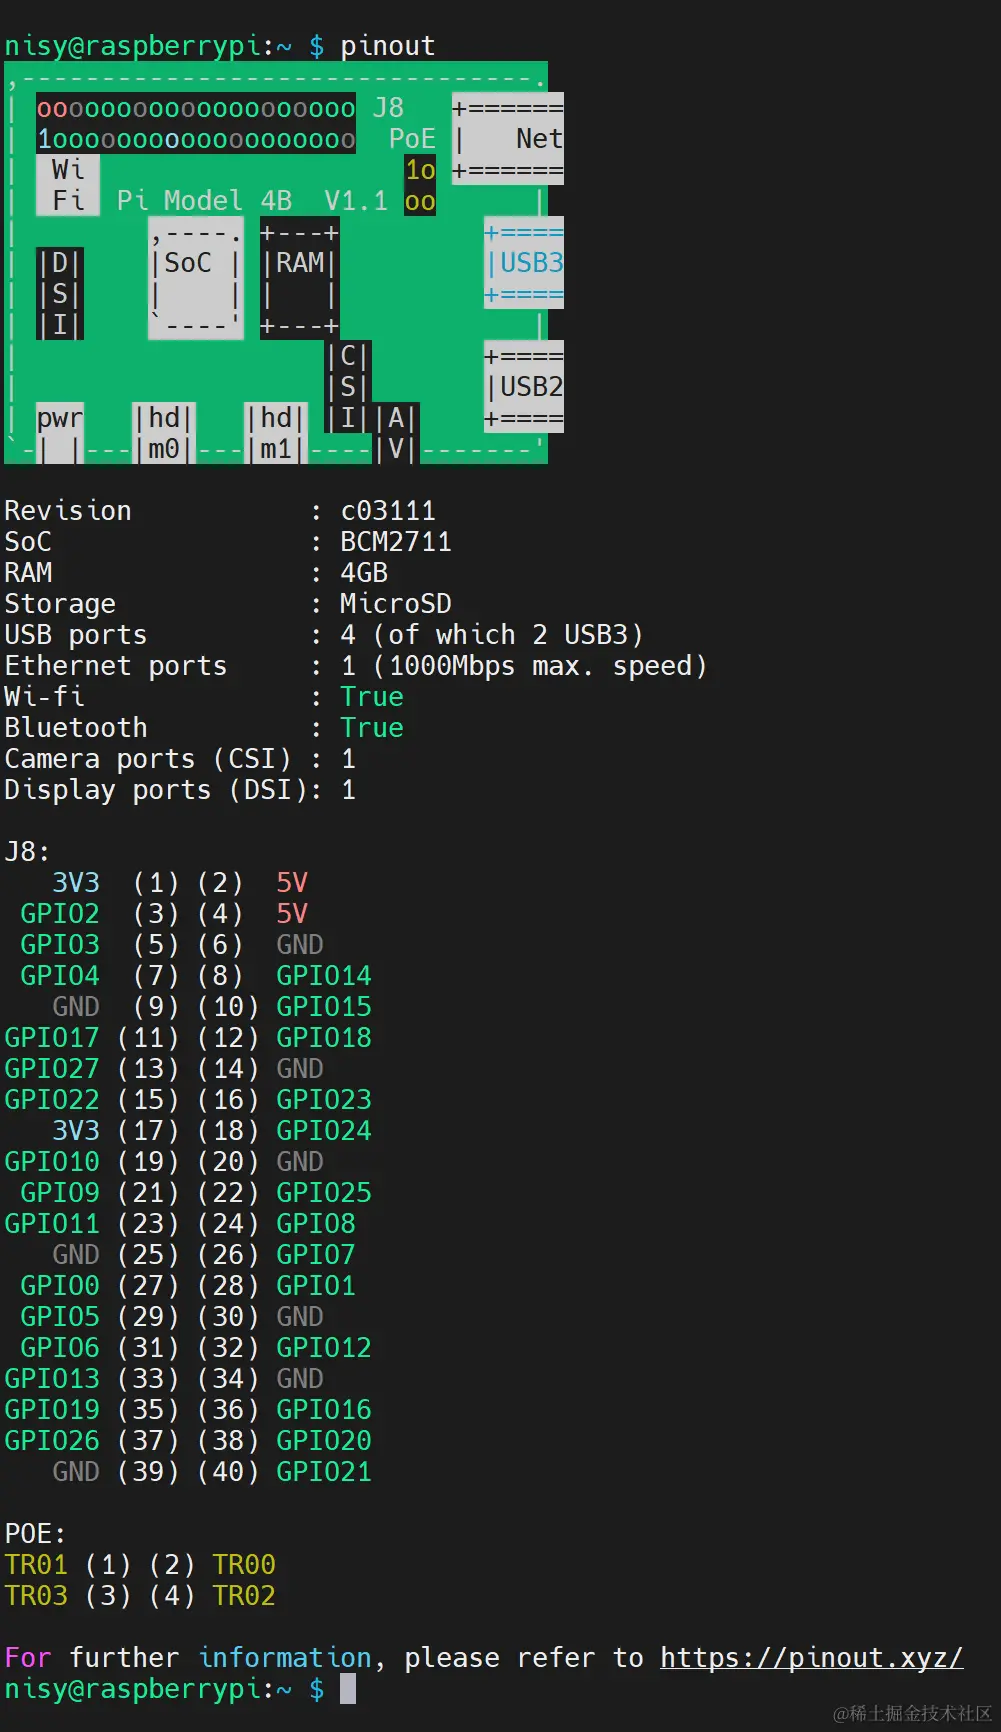Screen dimensions: 1001x1732
Task: Click the J8: header heading
Action: [27, 852]
